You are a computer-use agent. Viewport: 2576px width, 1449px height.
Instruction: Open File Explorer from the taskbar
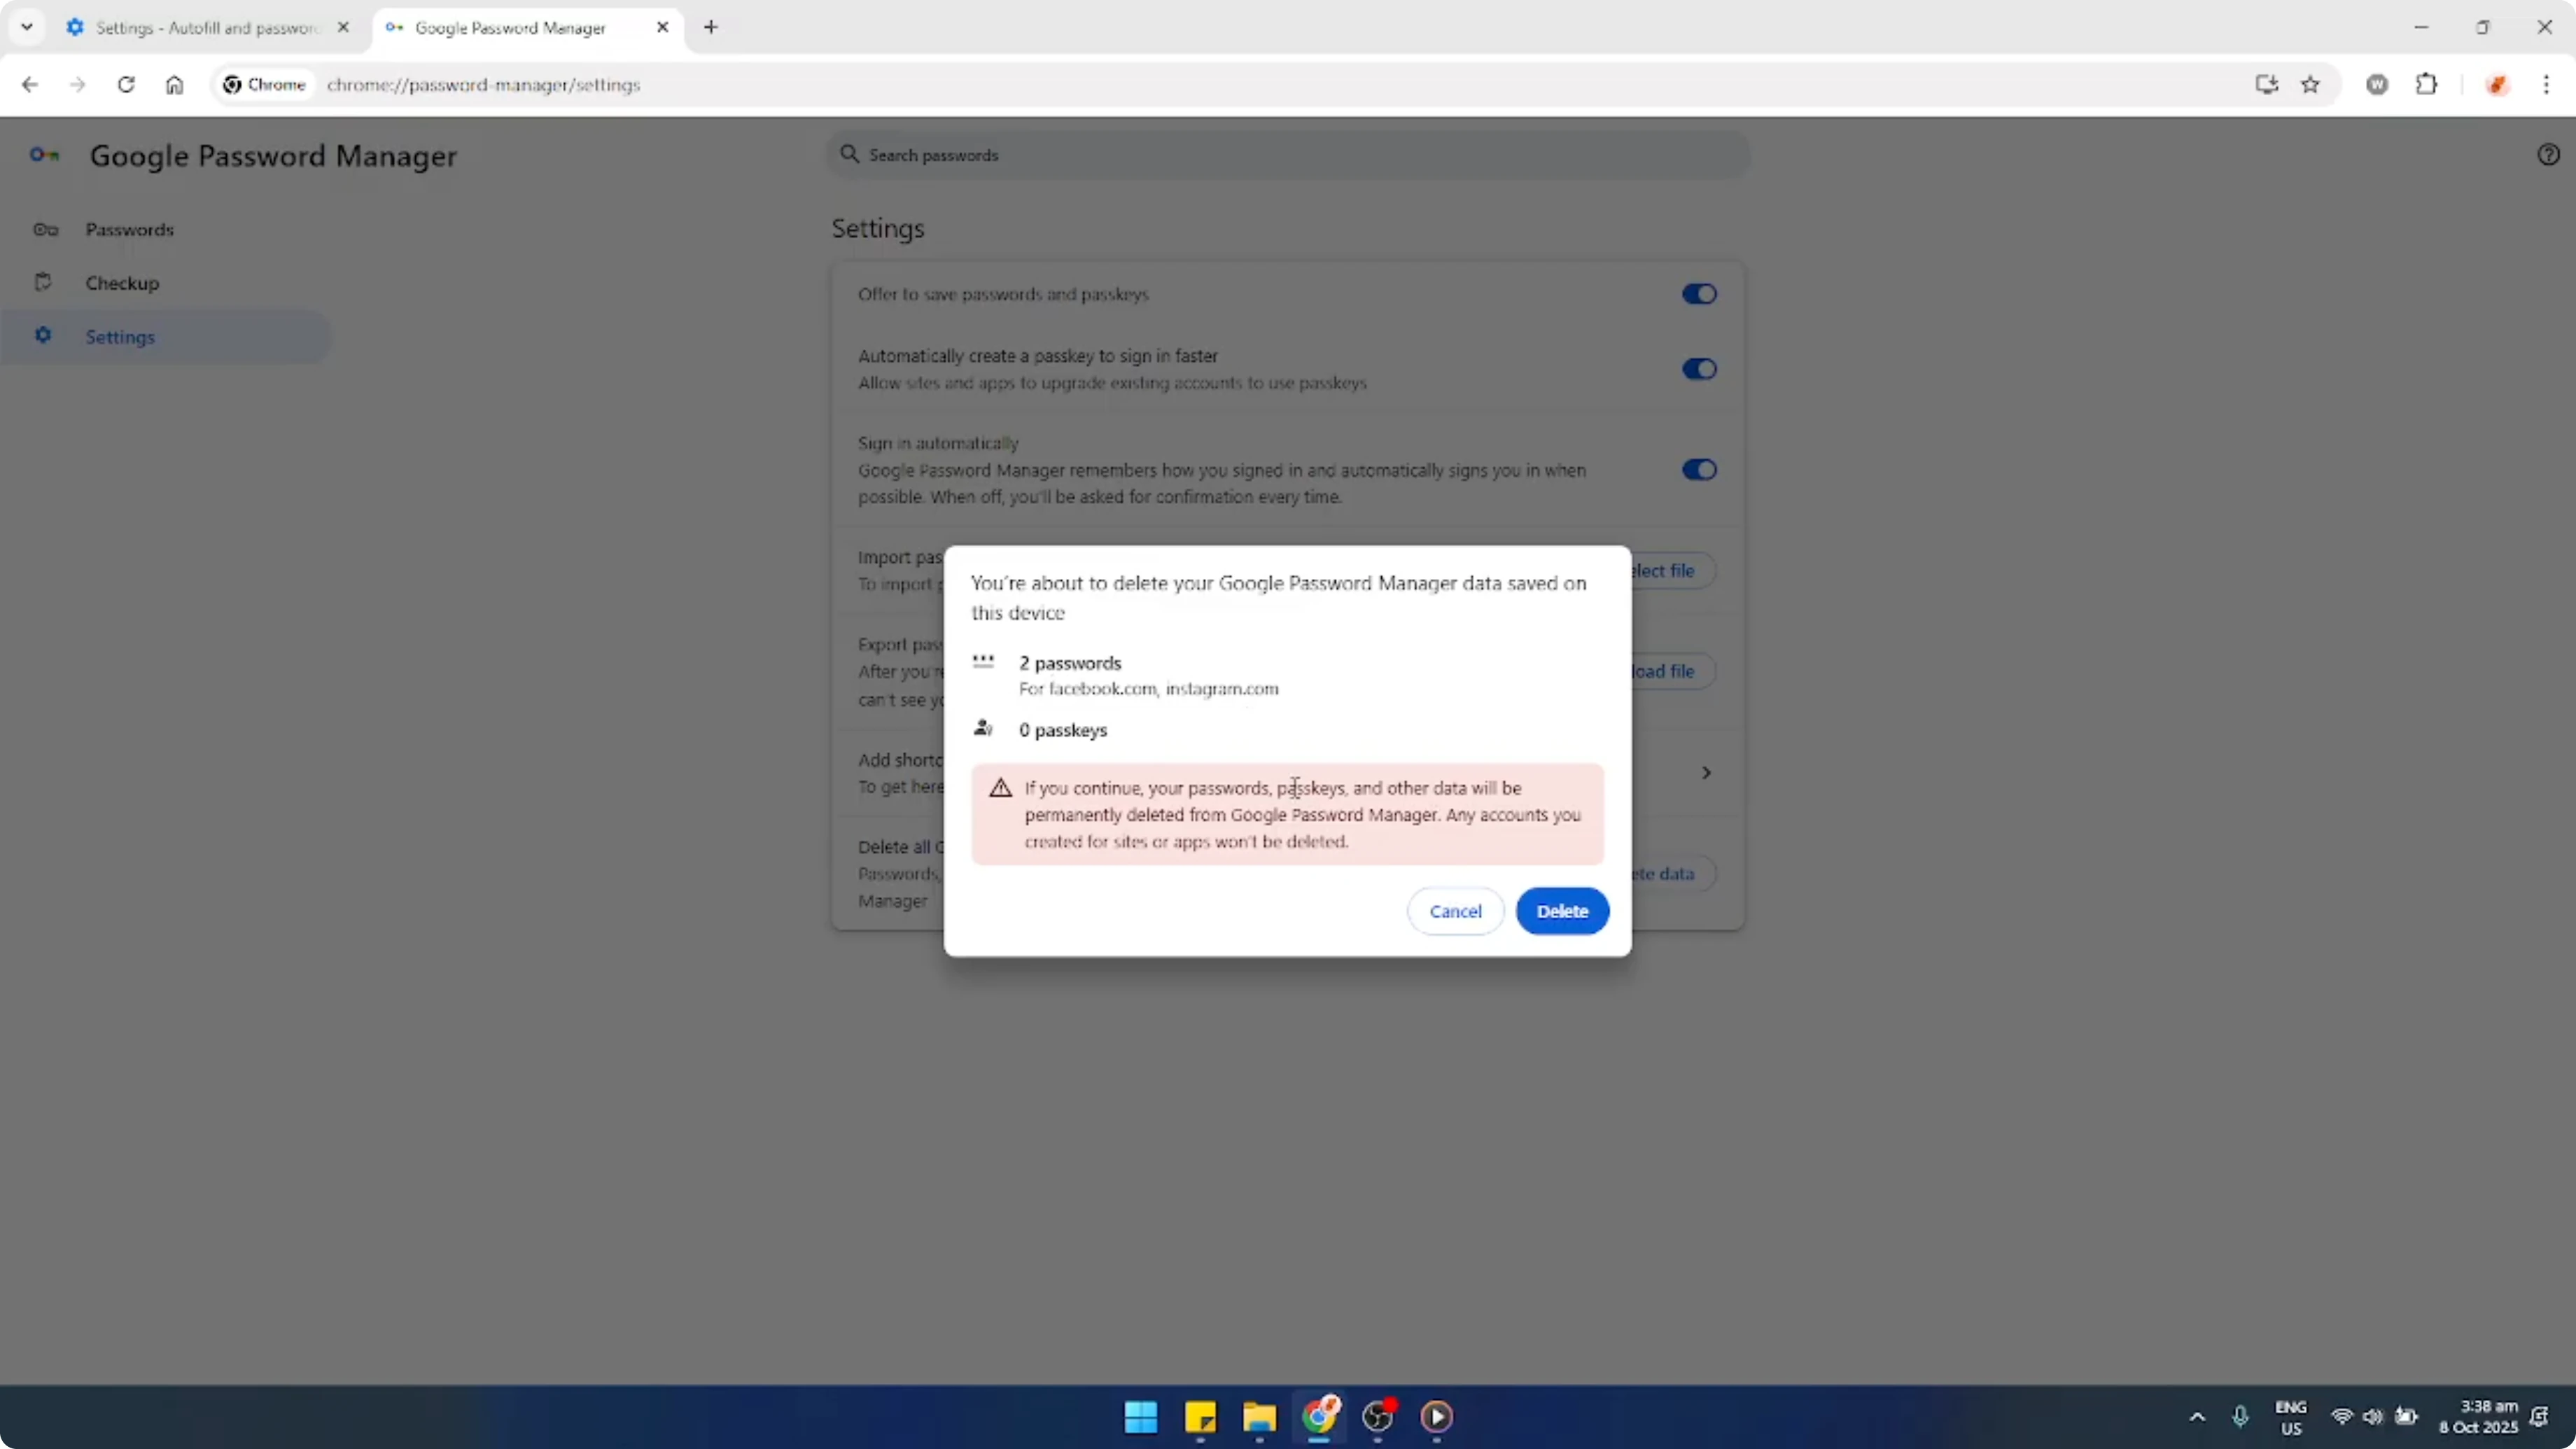point(1259,1417)
